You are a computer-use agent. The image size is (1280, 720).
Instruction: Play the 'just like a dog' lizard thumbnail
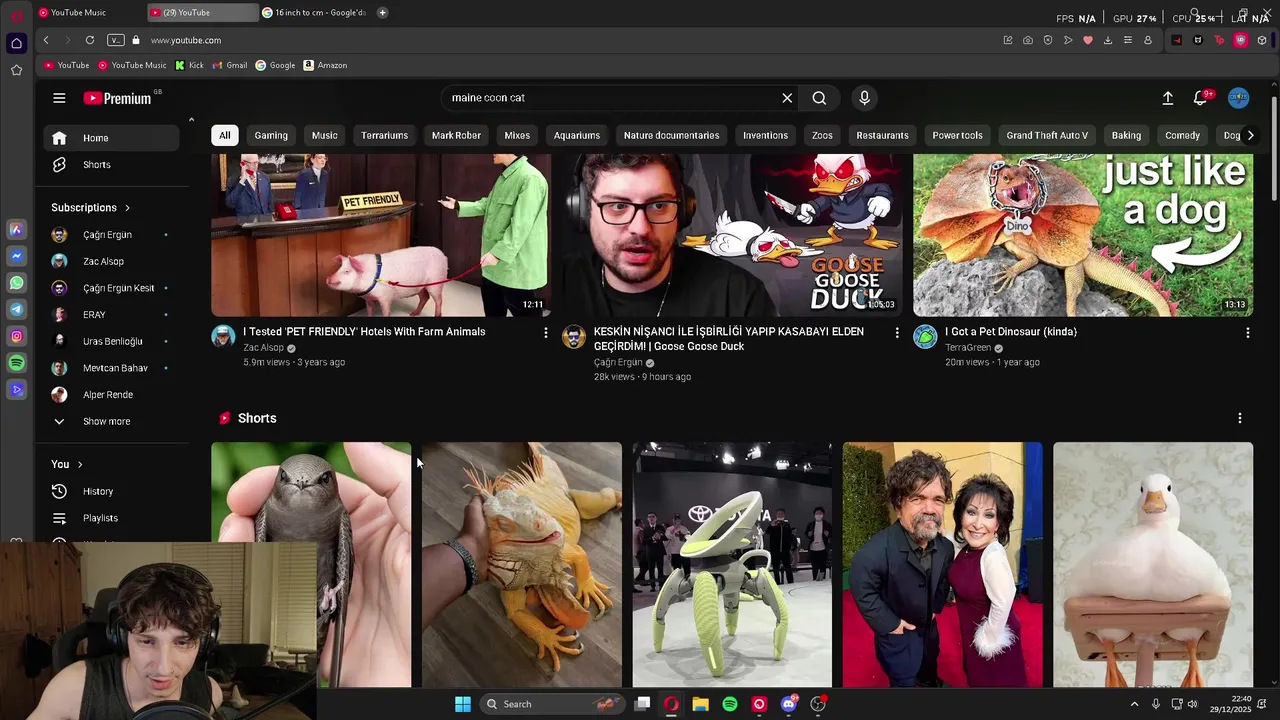click(x=1083, y=235)
